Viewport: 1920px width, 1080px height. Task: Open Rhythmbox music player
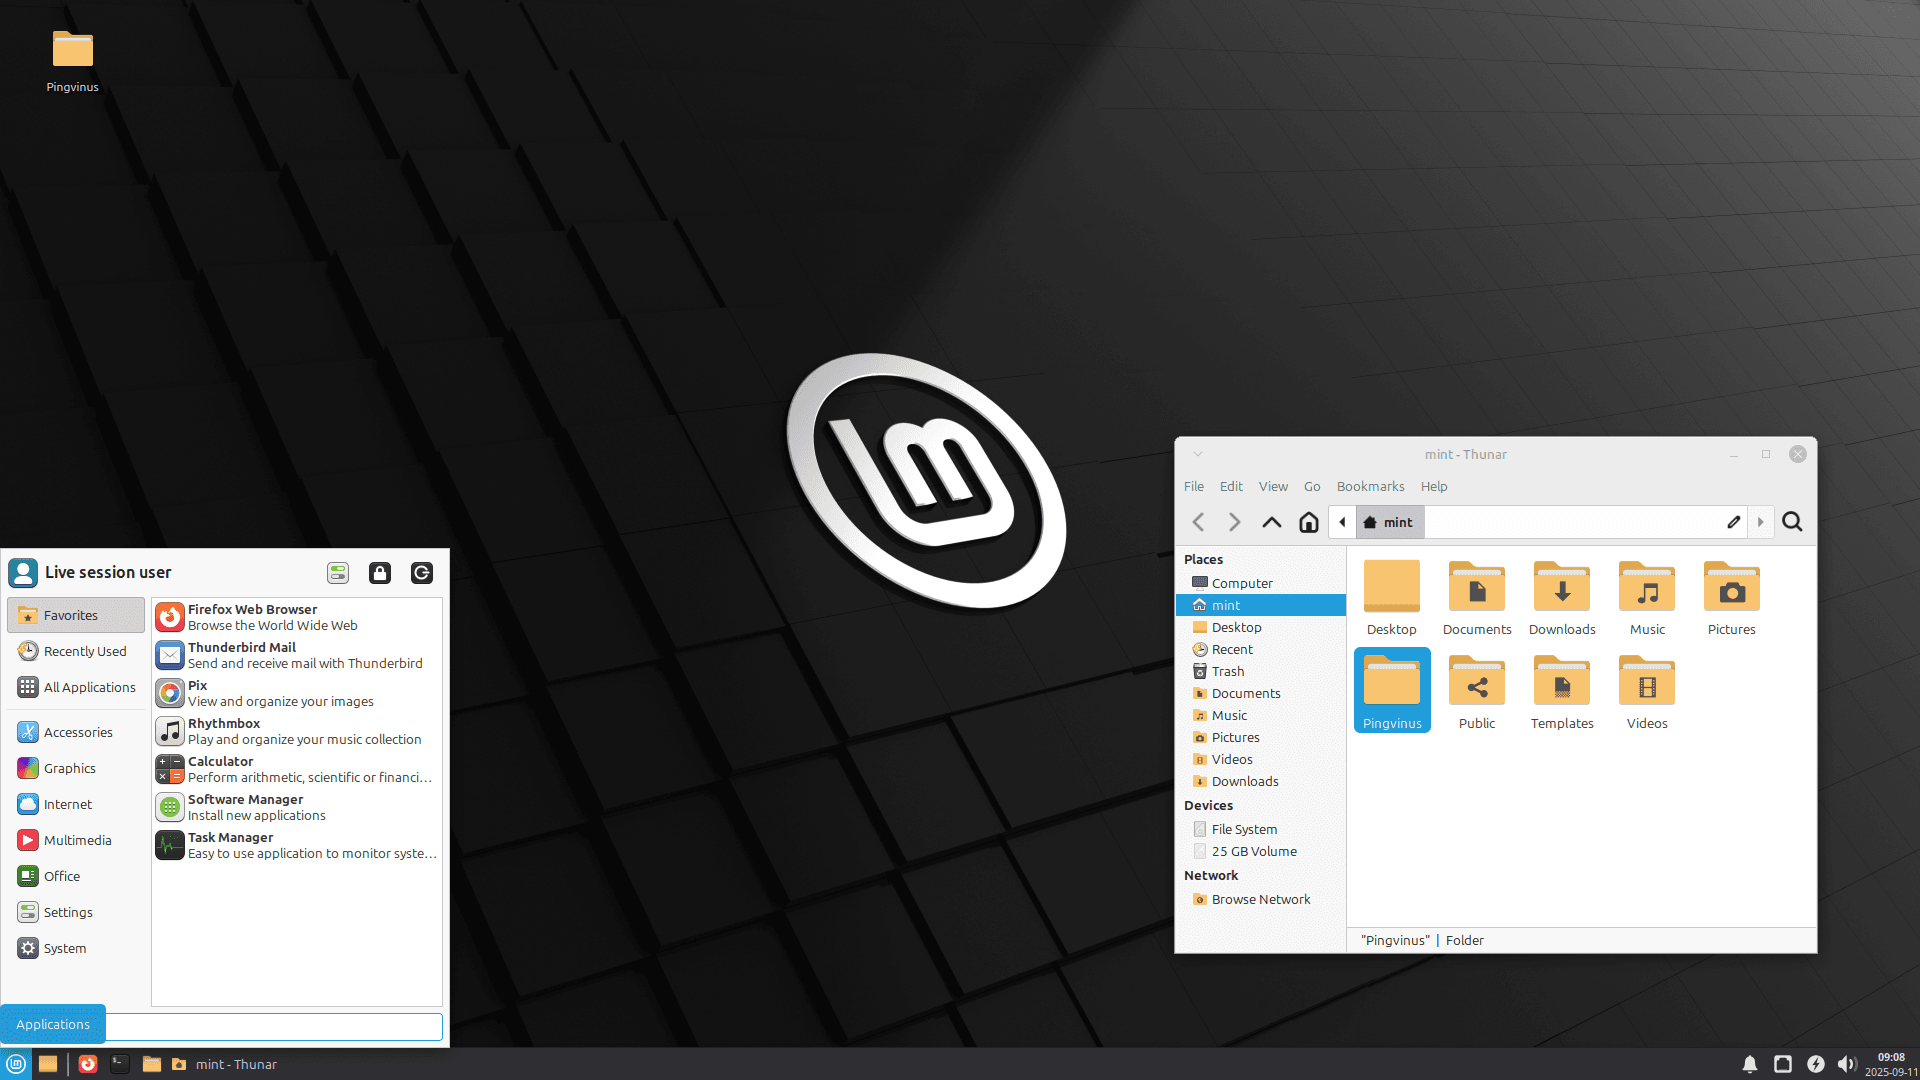tap(224, 730)
